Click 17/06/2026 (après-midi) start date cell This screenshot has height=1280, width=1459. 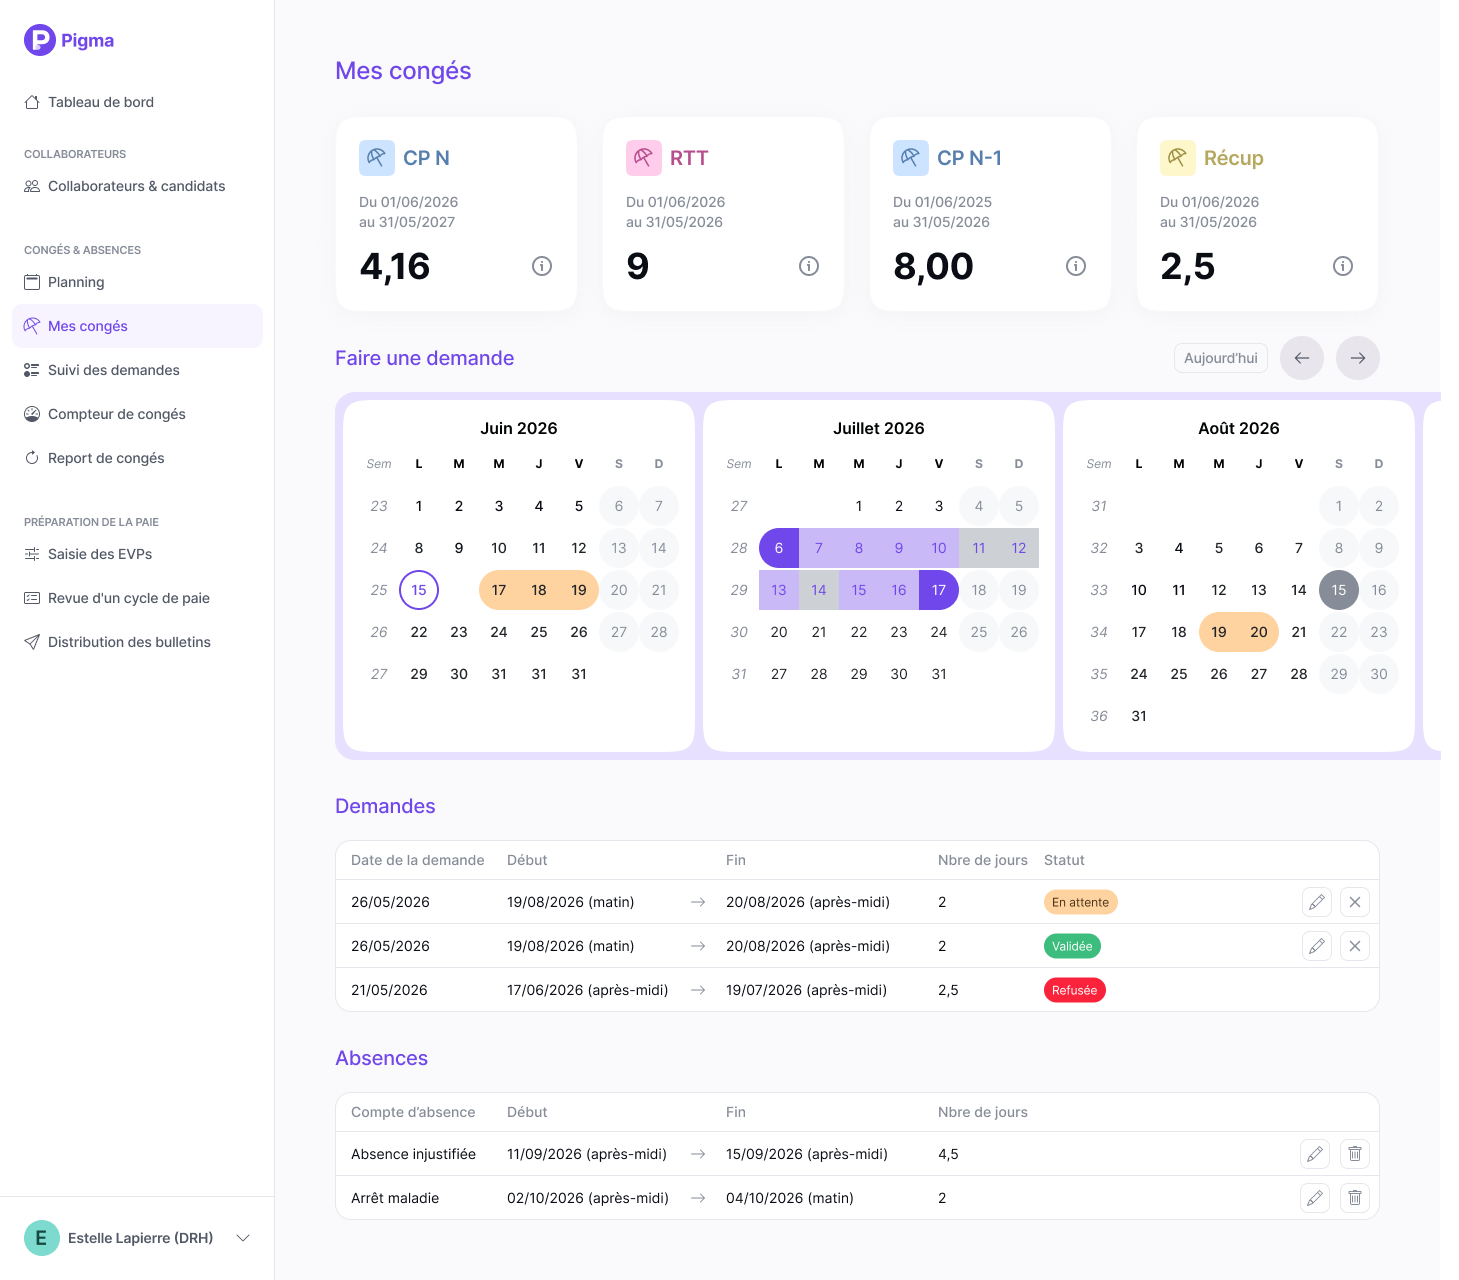click(587, 990)
